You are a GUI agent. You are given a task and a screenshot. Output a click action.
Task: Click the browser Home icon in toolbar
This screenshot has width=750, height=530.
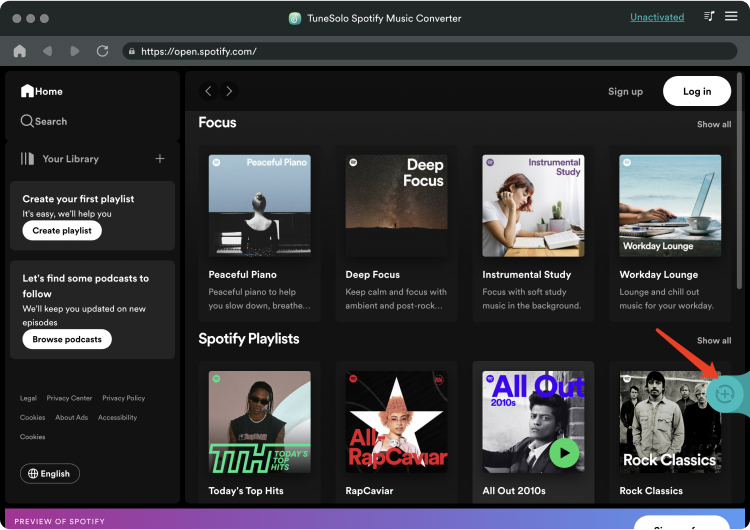click(x=20, y=51)
